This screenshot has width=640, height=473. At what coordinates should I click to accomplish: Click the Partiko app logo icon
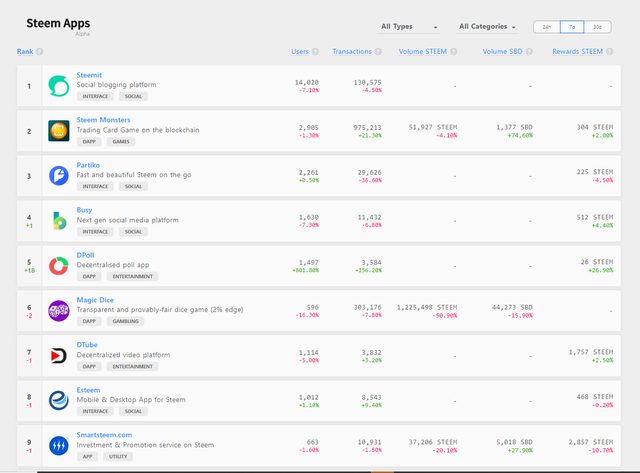coord(59,175)
